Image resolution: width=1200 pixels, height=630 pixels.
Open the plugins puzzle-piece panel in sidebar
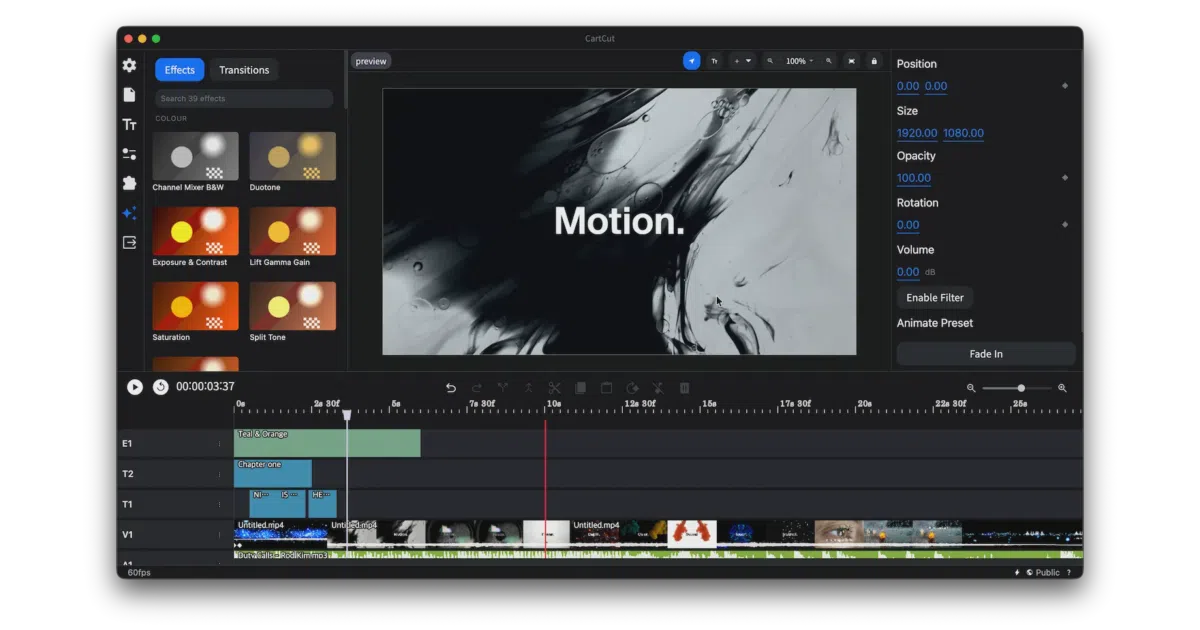129,183
